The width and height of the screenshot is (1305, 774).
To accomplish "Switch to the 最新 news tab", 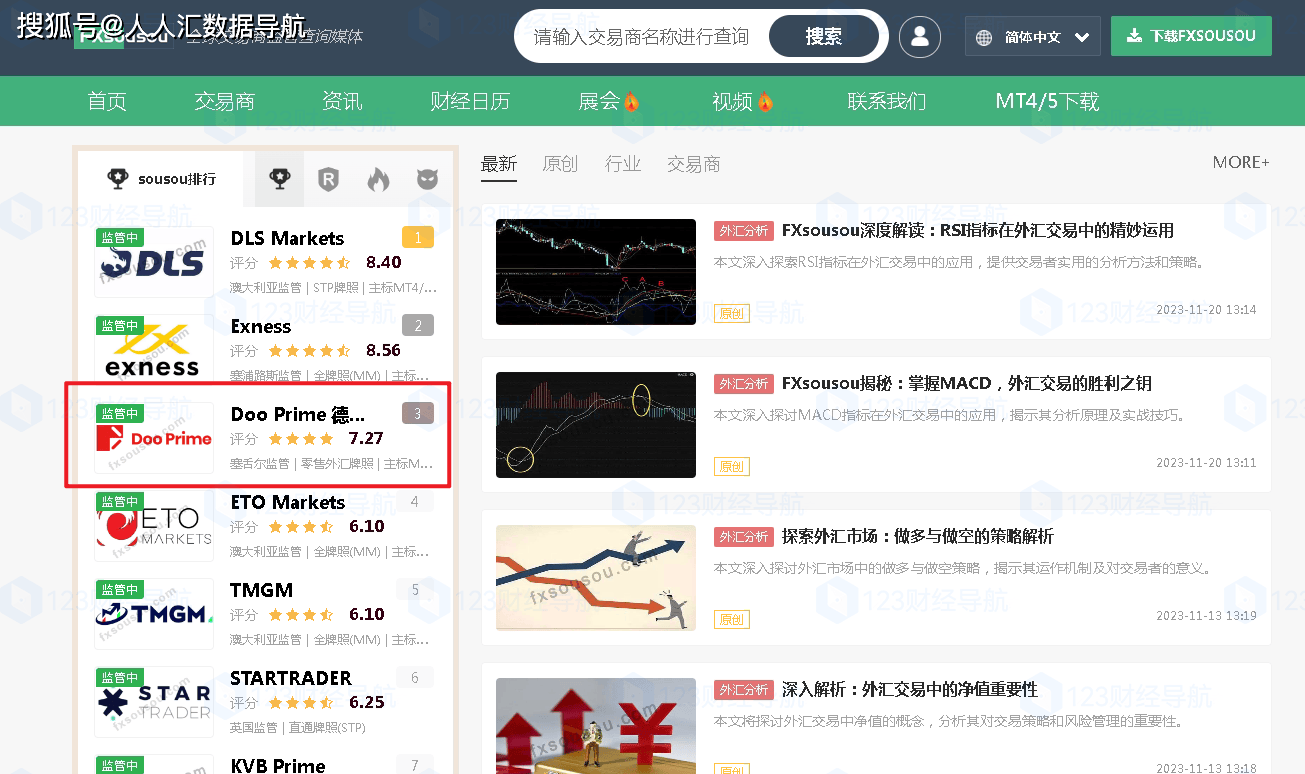I will click(x=499, y=164).
